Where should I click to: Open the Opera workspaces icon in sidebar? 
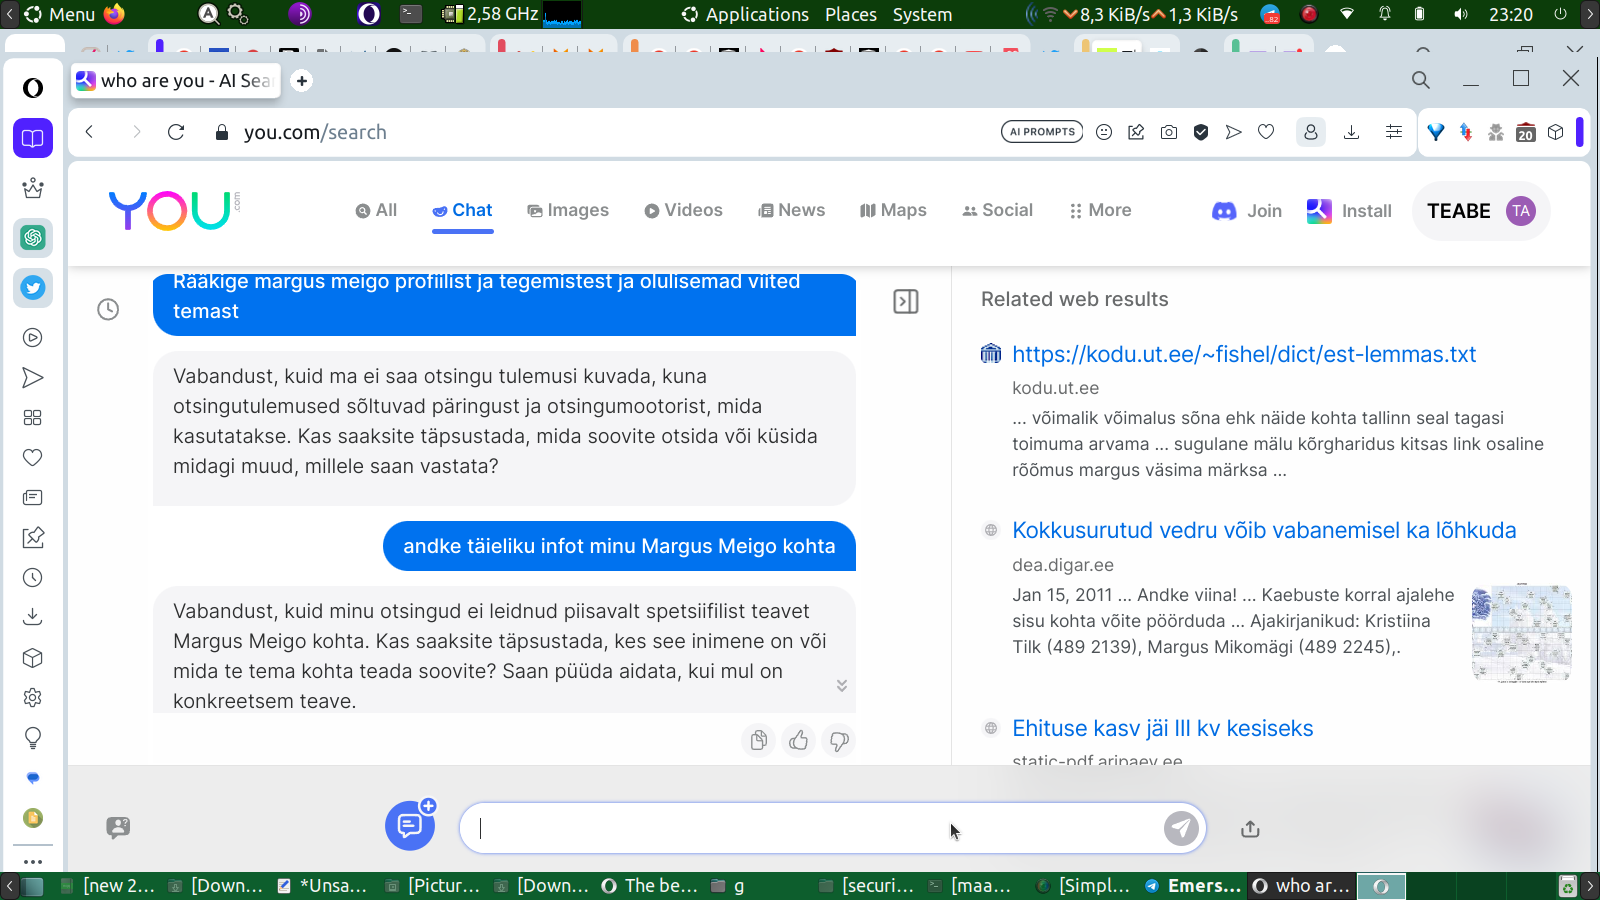(x=33, y=138)
